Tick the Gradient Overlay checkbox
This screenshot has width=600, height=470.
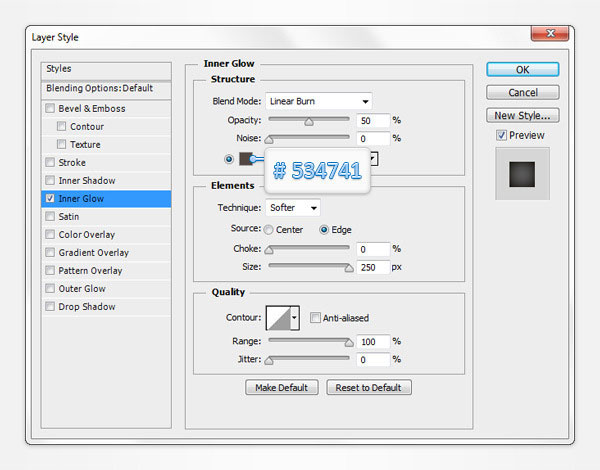(50, 252)
